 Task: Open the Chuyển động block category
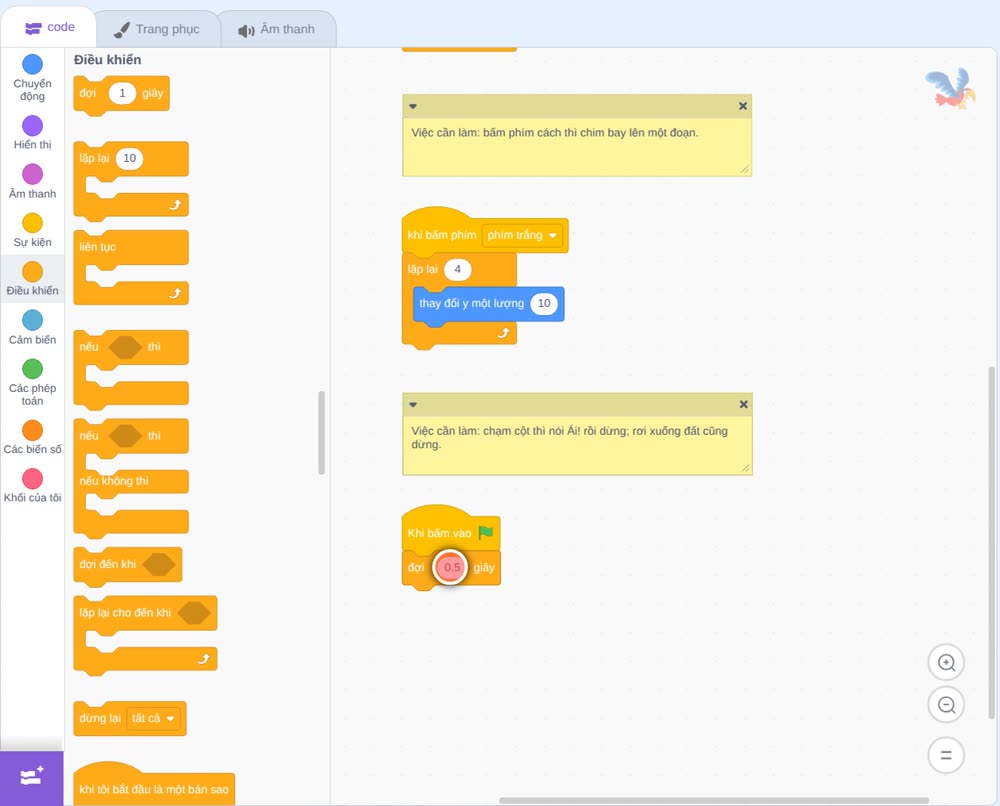(x=32, y=77)
